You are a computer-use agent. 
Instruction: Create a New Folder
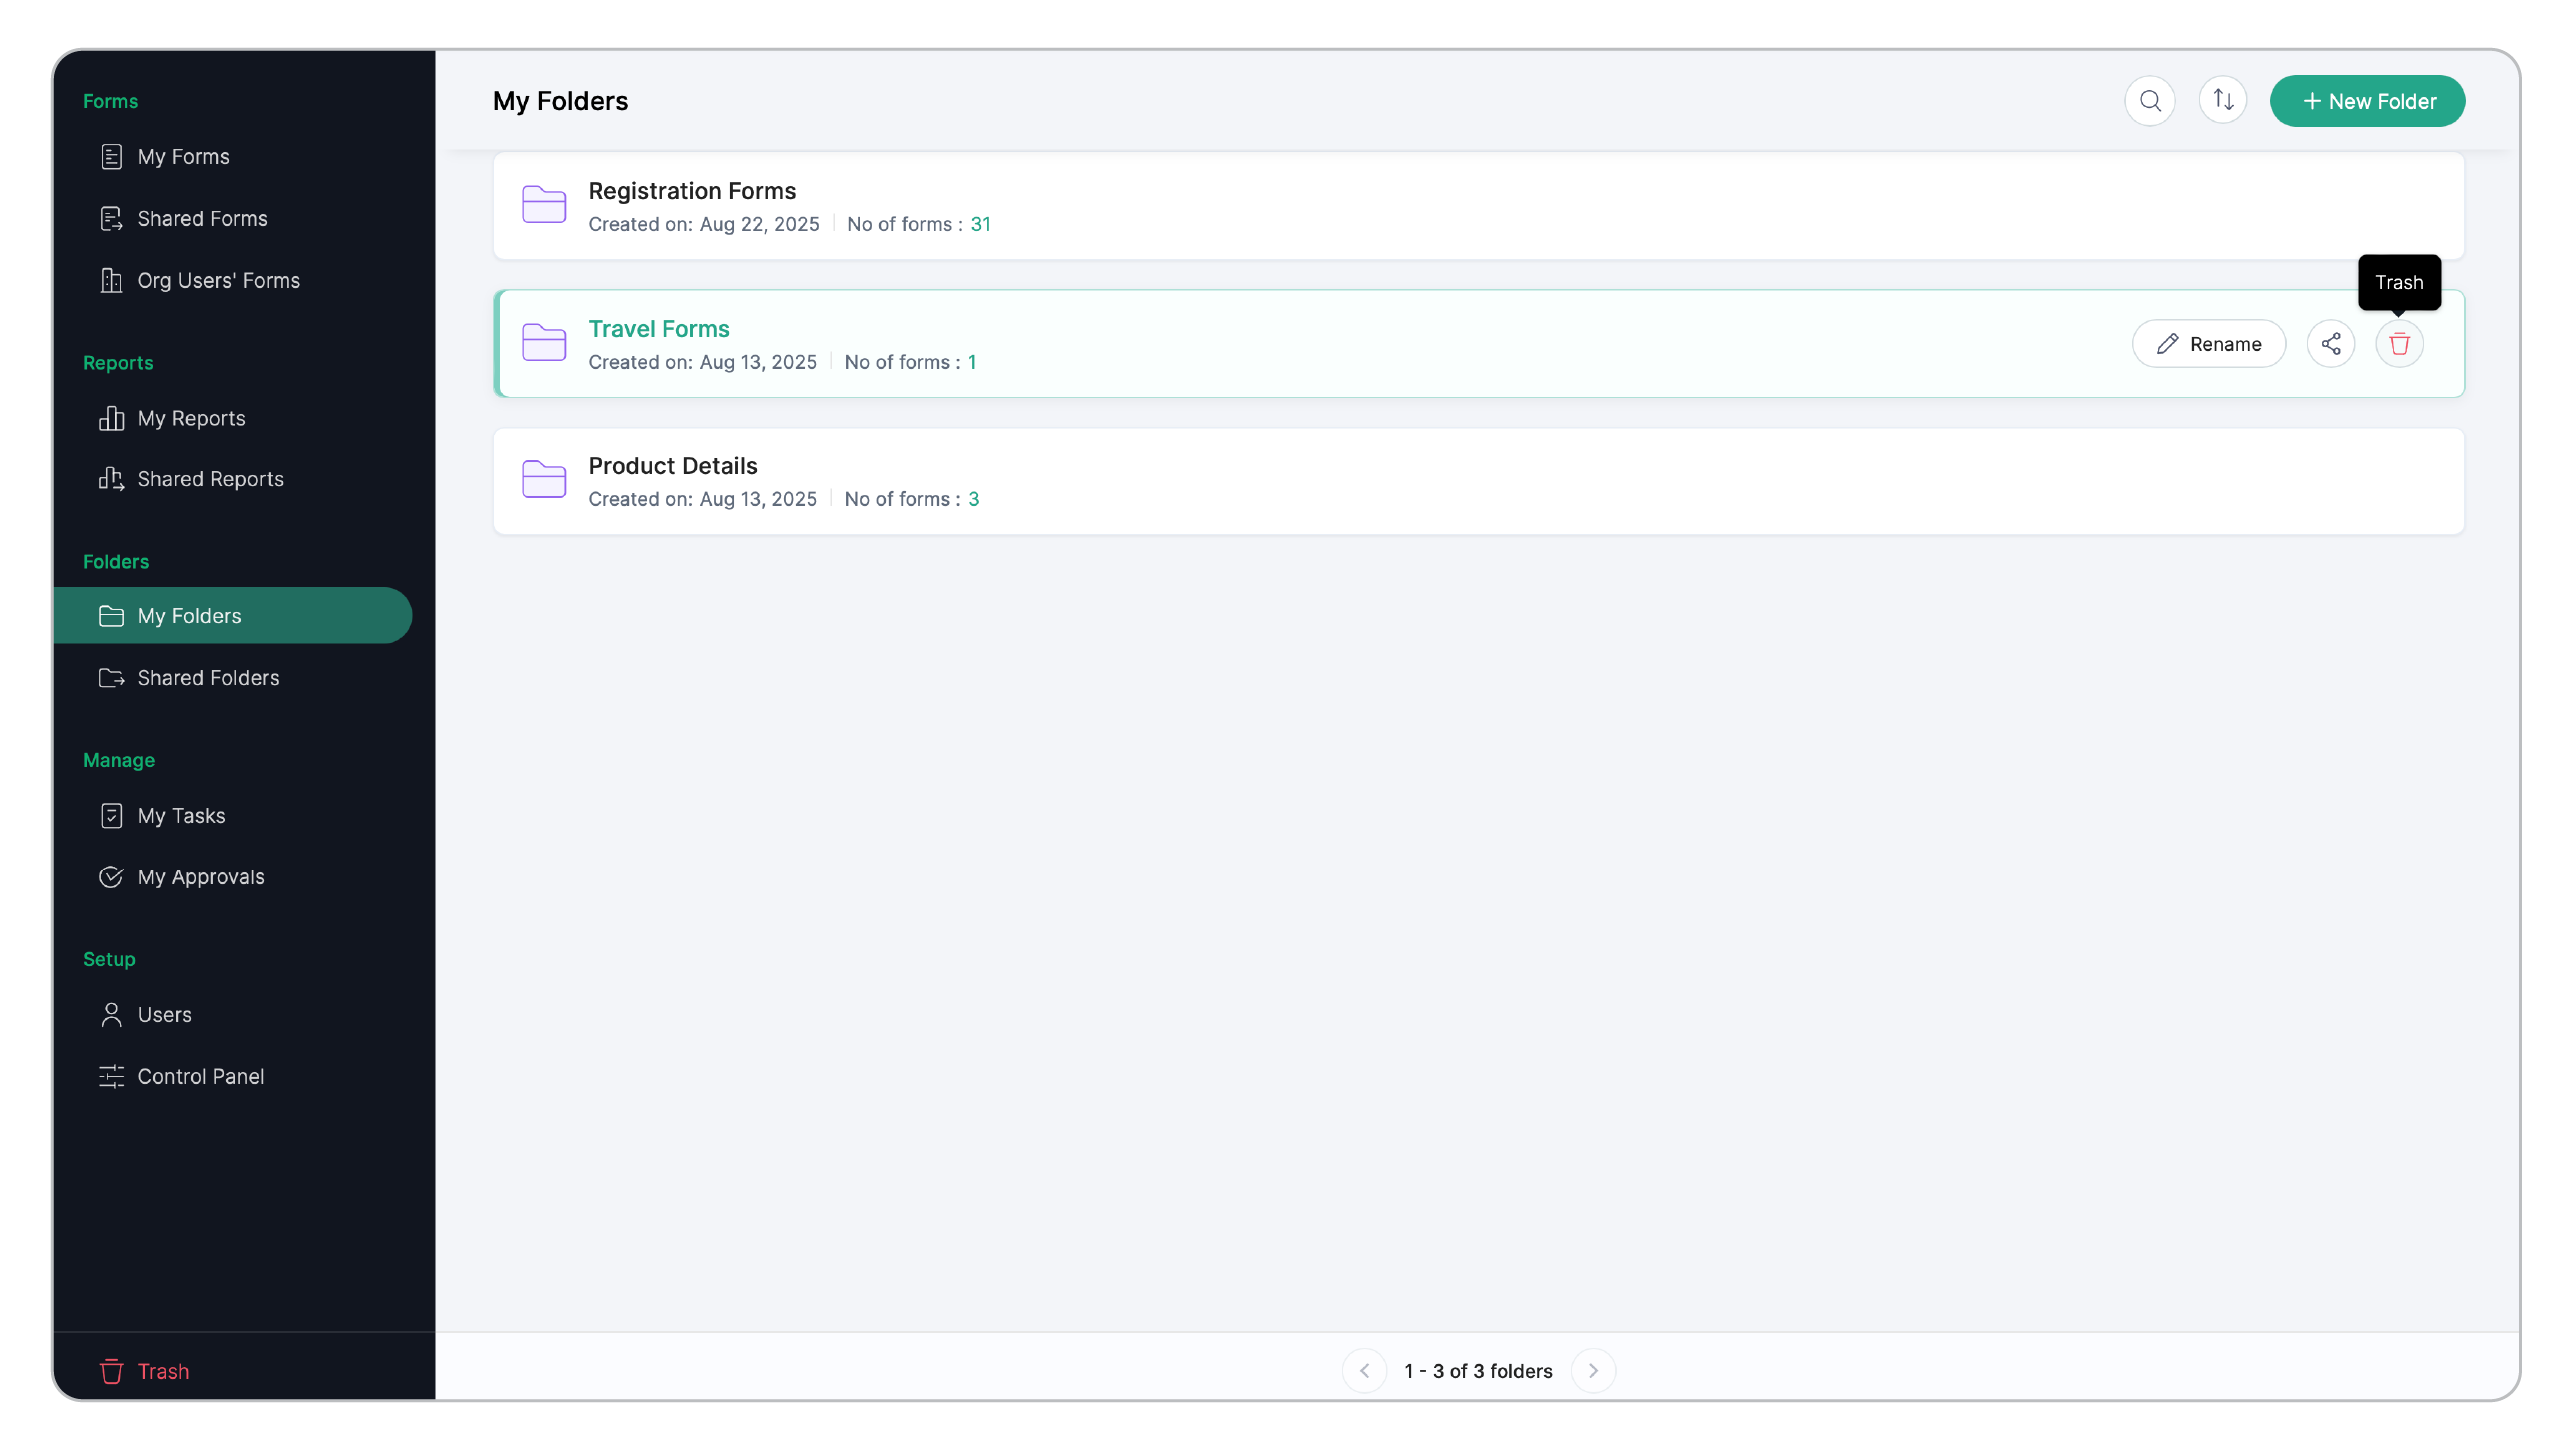(x=2366, y=101)
